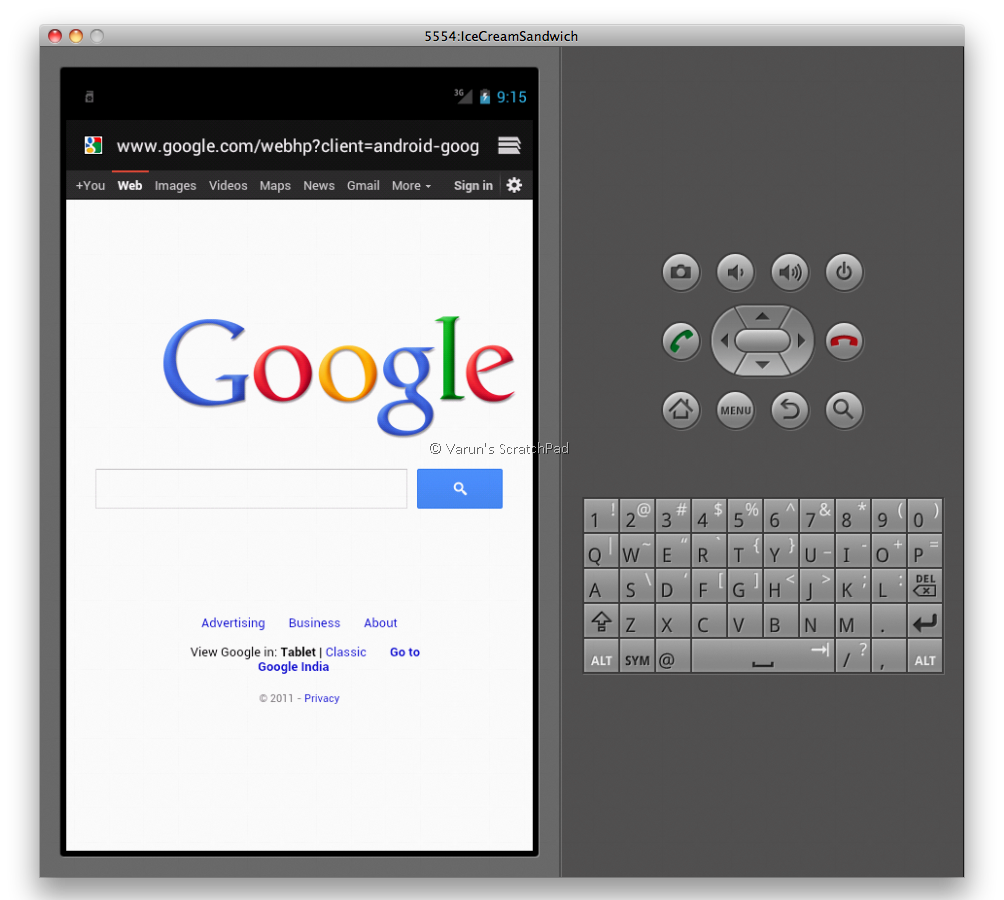Screen dimensions: 1004x900
Task: Open the Privacy link
Action: click(x=321, y=698)
